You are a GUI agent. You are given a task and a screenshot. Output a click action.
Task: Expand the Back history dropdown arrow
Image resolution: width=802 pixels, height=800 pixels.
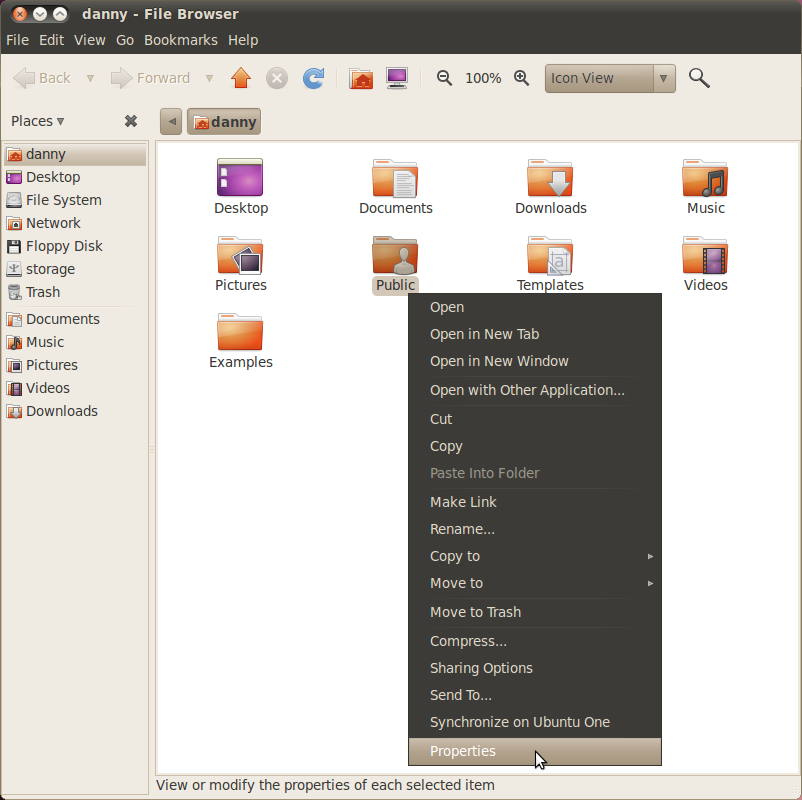click(91, 78)
